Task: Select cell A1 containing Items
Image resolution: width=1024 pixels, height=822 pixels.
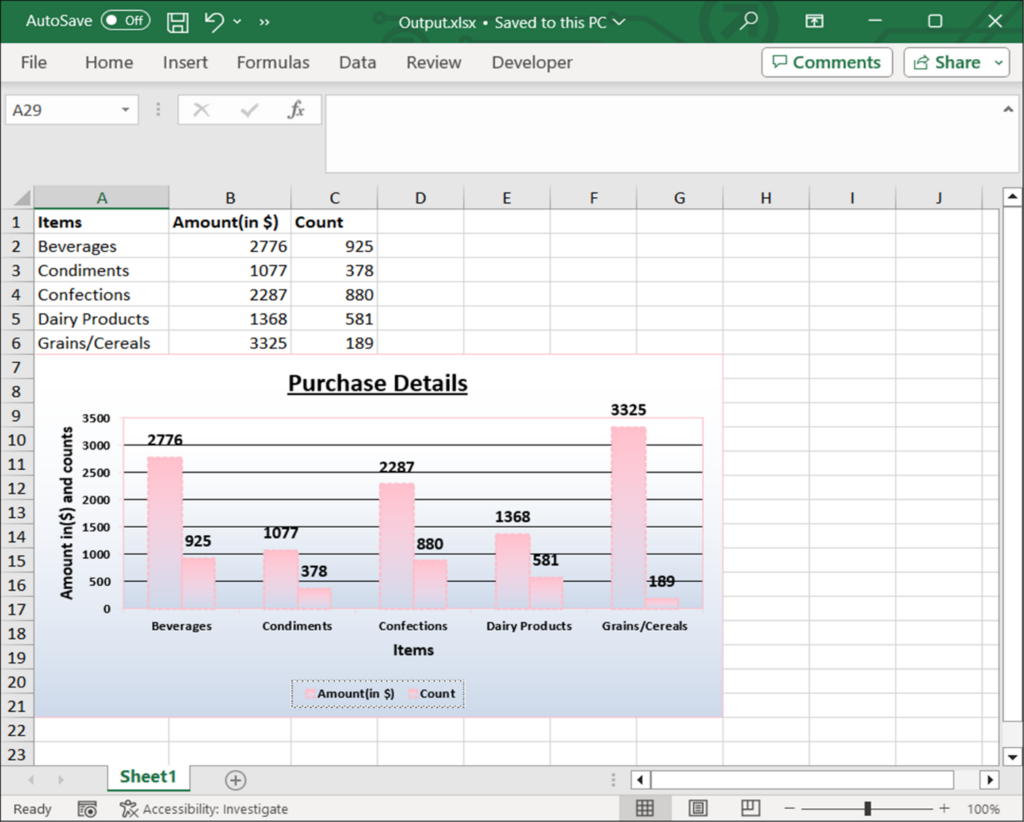Action: tap(100, 221)
